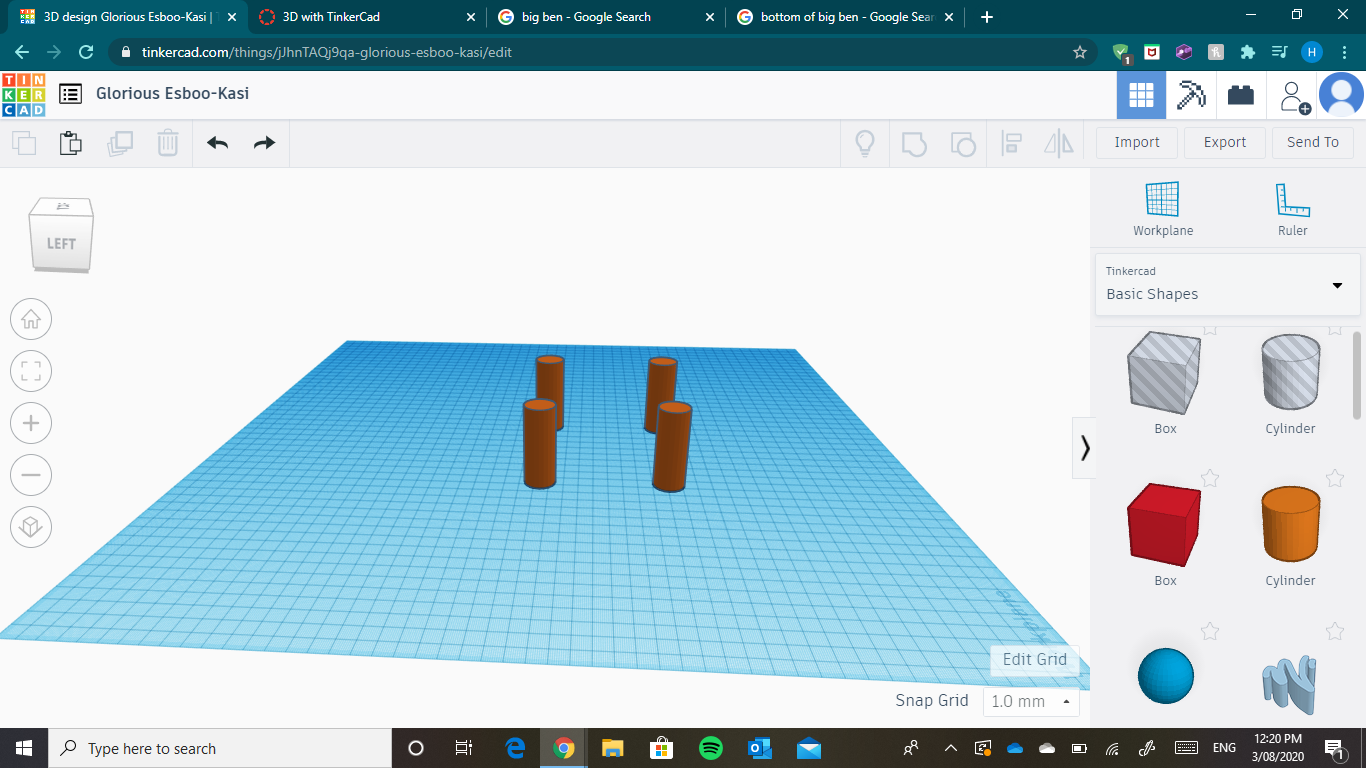
Task: Select the front-right tilted orange cylinder
Action: 672,448
